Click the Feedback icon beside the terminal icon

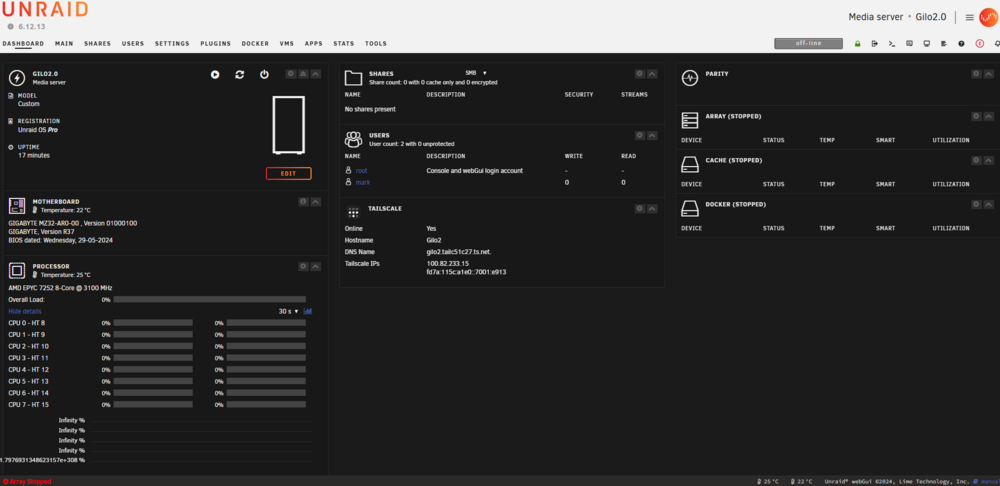pos(909,43)
